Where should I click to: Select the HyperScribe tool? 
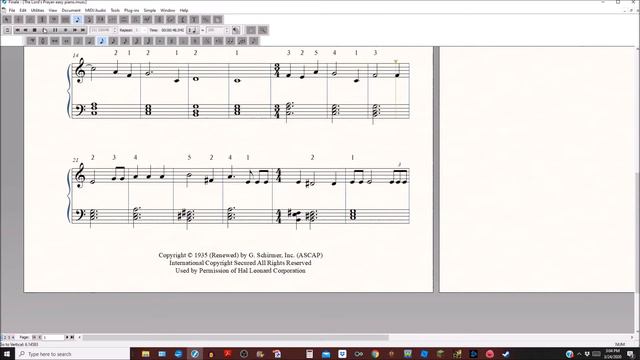point(100,20)
